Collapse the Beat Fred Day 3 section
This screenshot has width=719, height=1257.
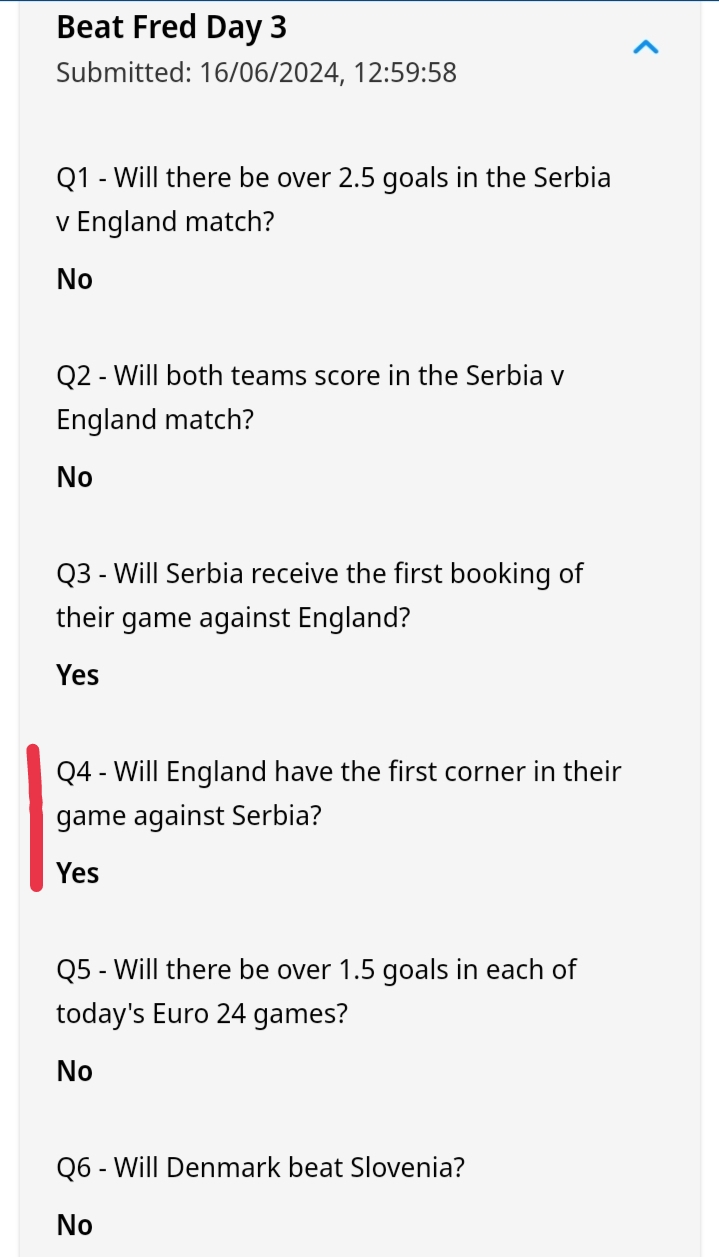[646, 47]
